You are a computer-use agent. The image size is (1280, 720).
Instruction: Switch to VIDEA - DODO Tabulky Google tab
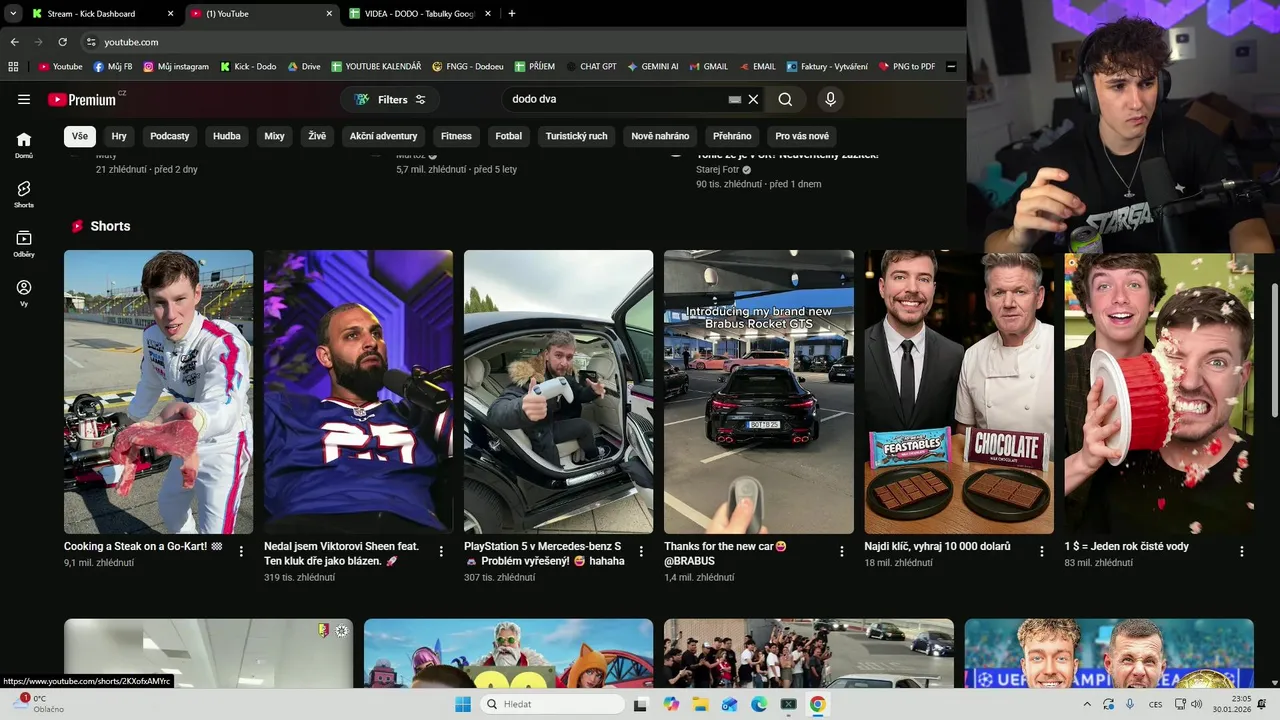tap(421, 14)
